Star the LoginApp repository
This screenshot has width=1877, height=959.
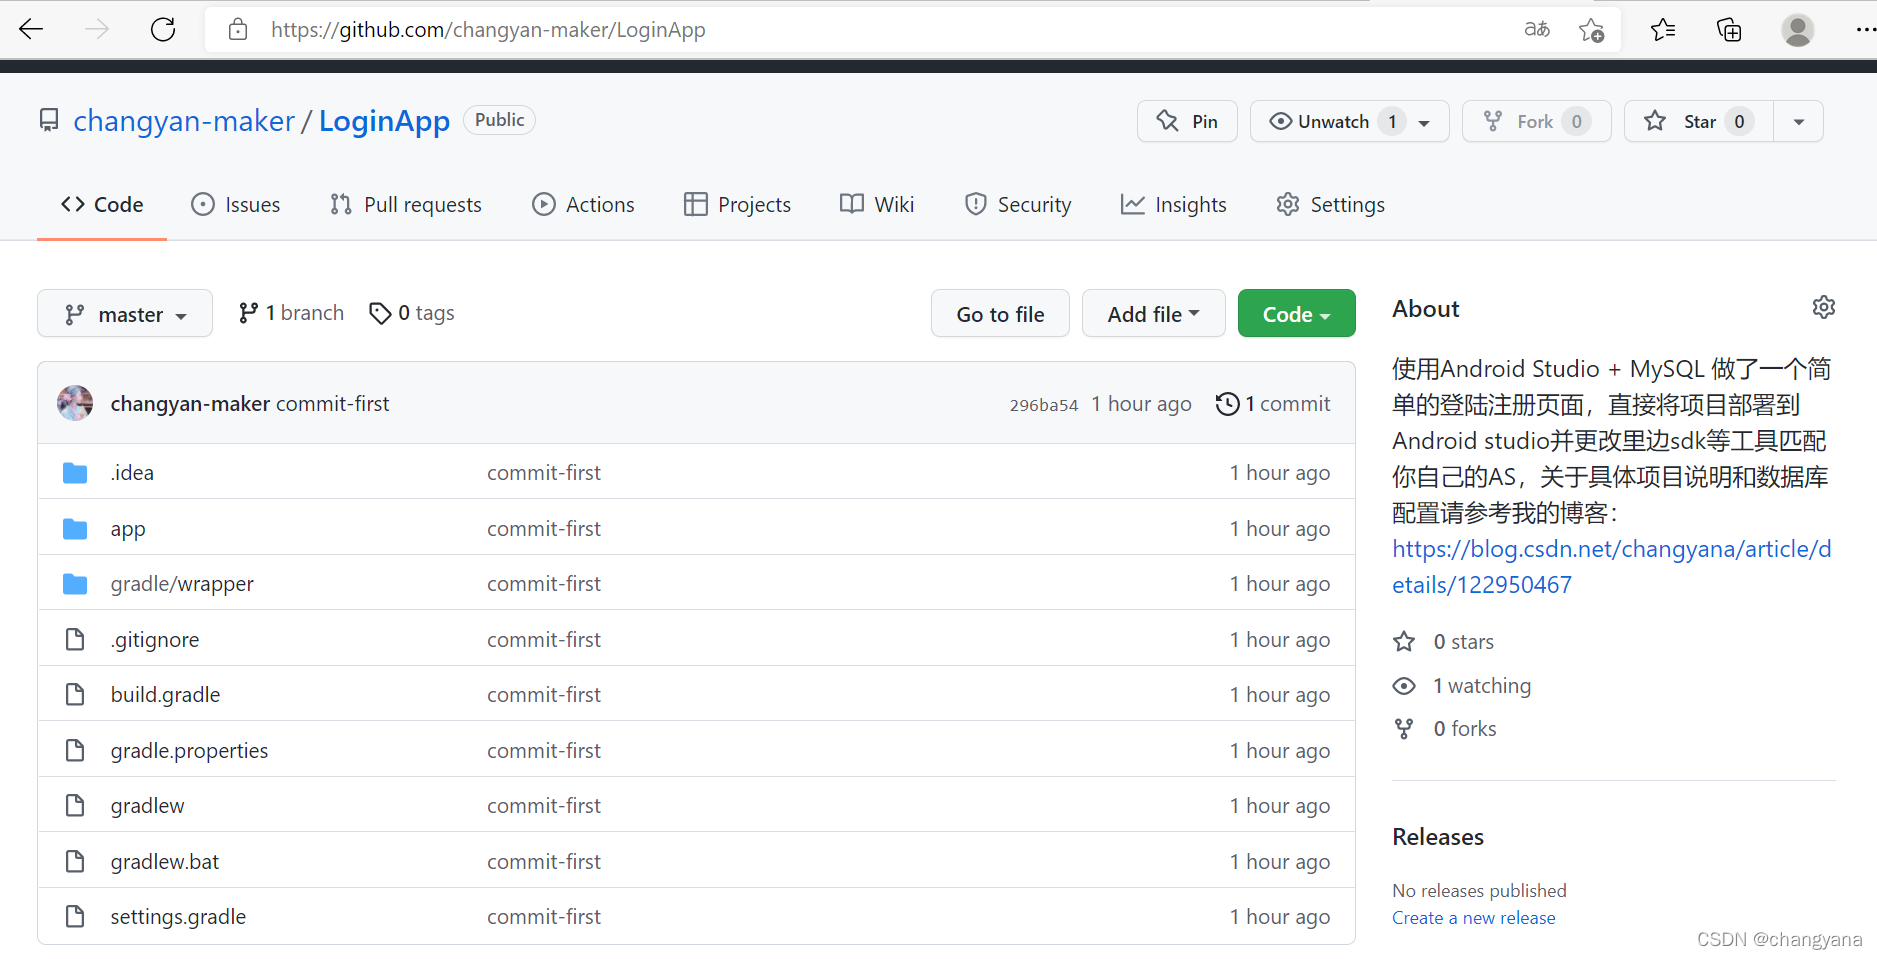tap(1698, 121)
